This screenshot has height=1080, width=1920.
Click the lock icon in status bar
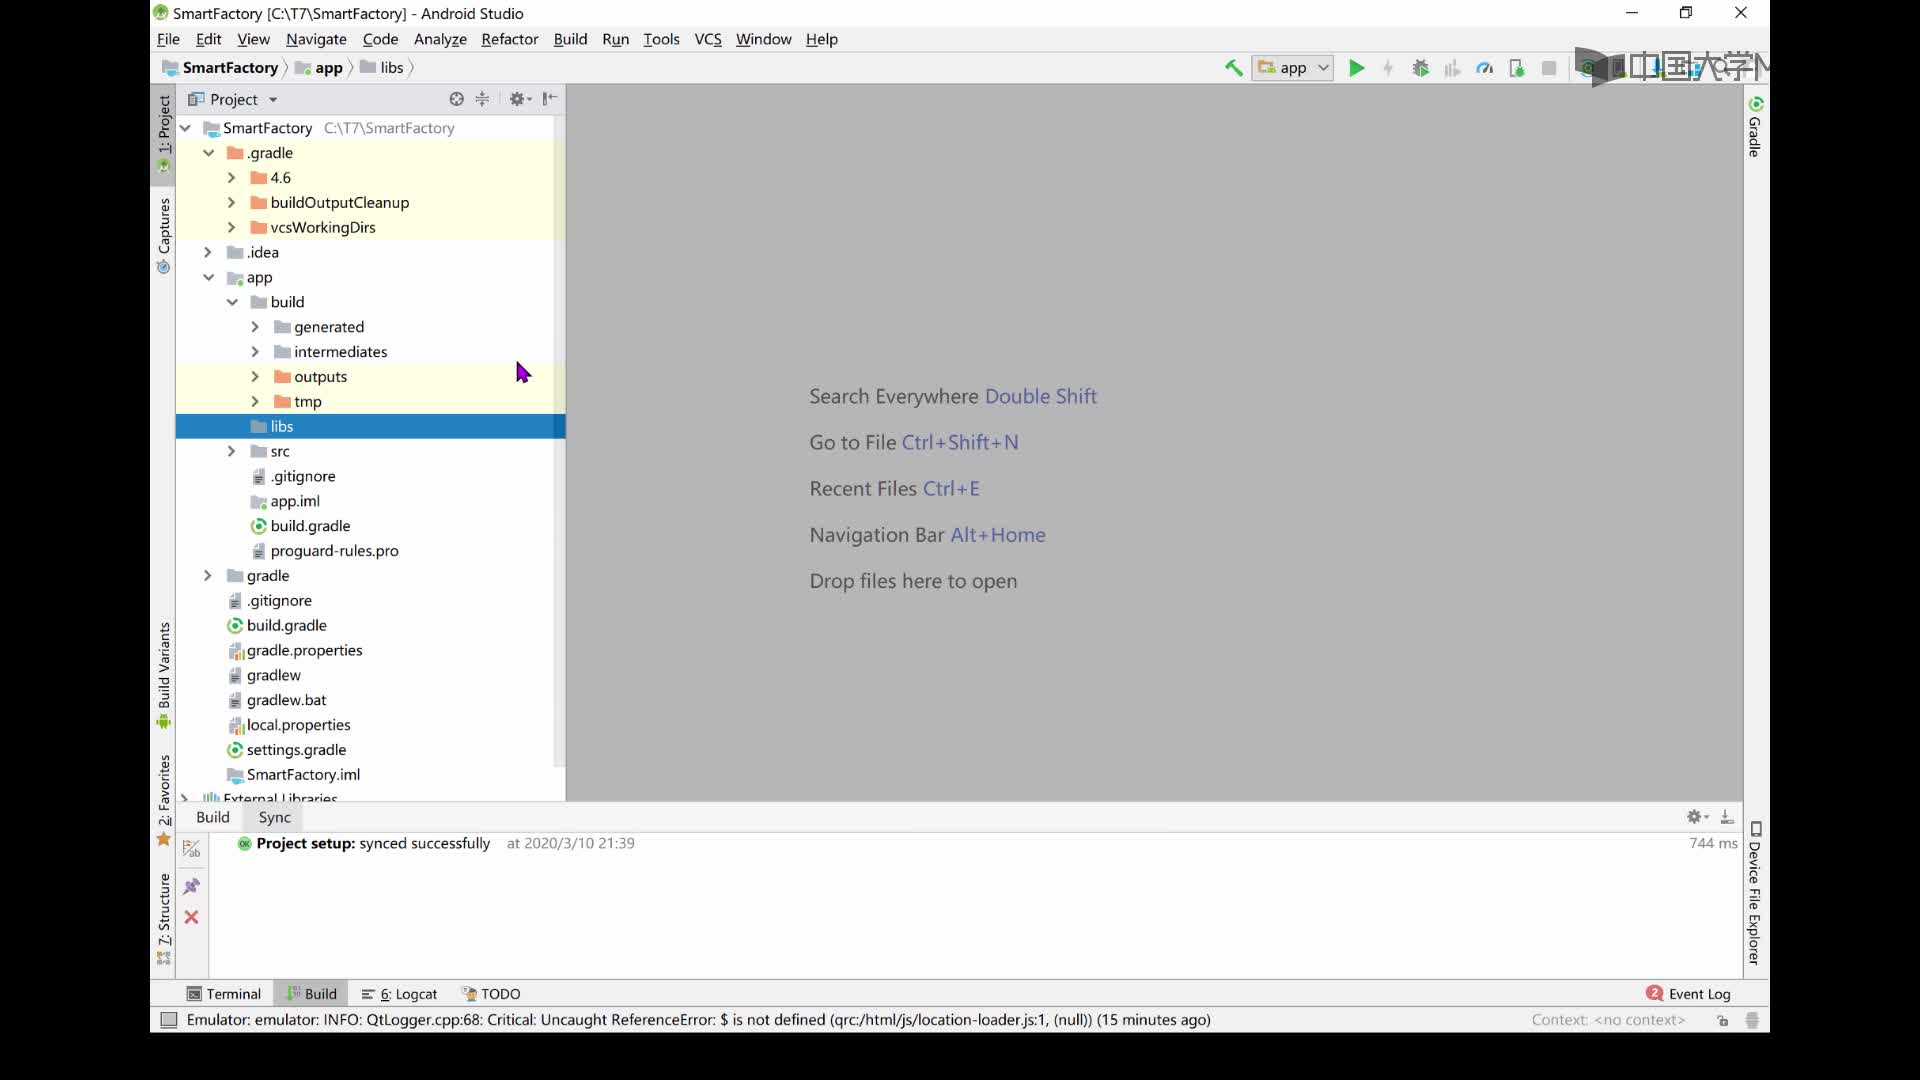click(x=1722, y=1020)
